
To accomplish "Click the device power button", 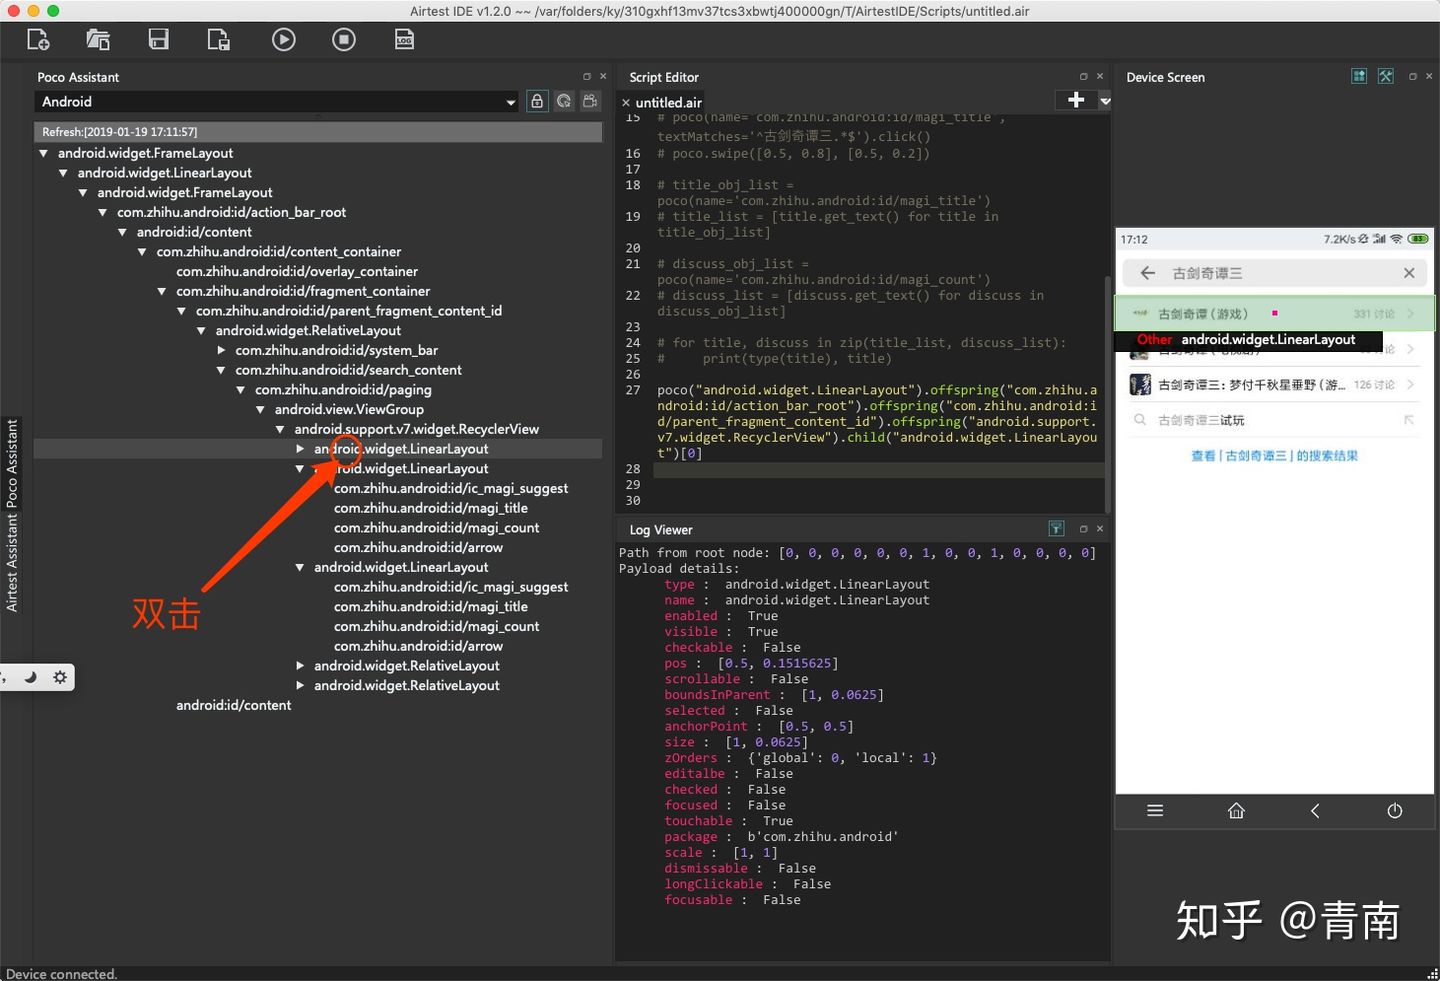I will click(1394, 811).
